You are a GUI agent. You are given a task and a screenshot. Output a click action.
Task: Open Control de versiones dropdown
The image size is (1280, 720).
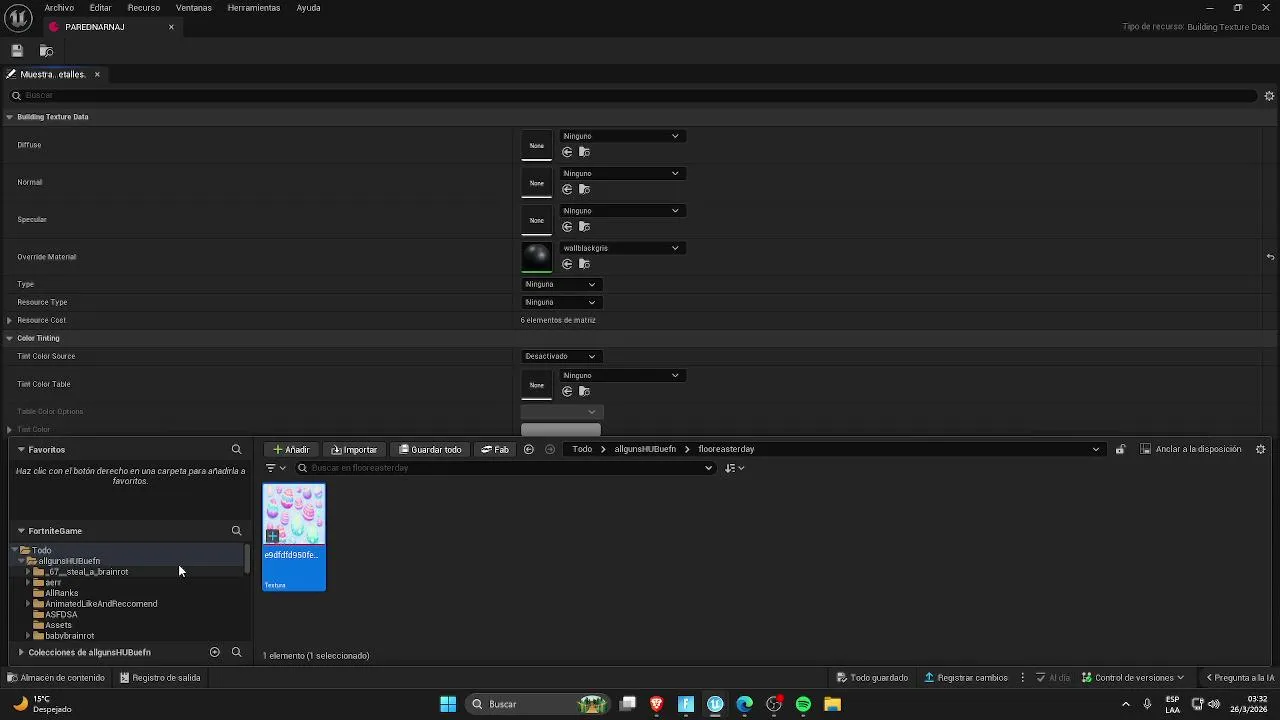pos(1133,678)
